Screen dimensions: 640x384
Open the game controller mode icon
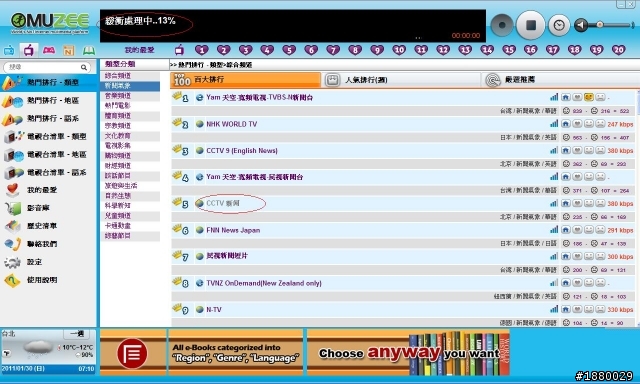pos(49,50)
